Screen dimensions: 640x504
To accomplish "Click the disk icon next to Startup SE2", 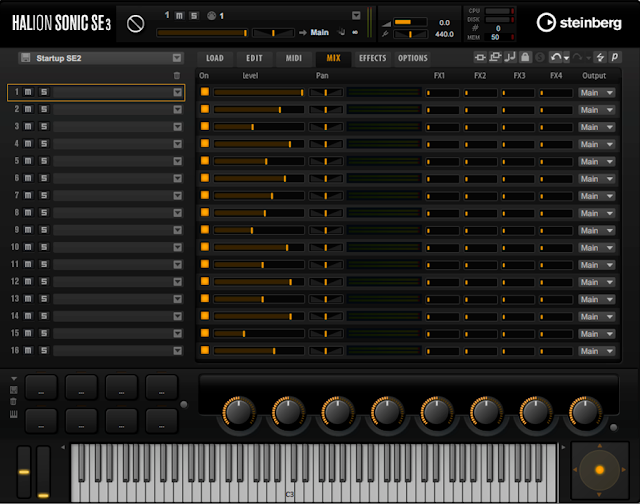I will 25,58.
